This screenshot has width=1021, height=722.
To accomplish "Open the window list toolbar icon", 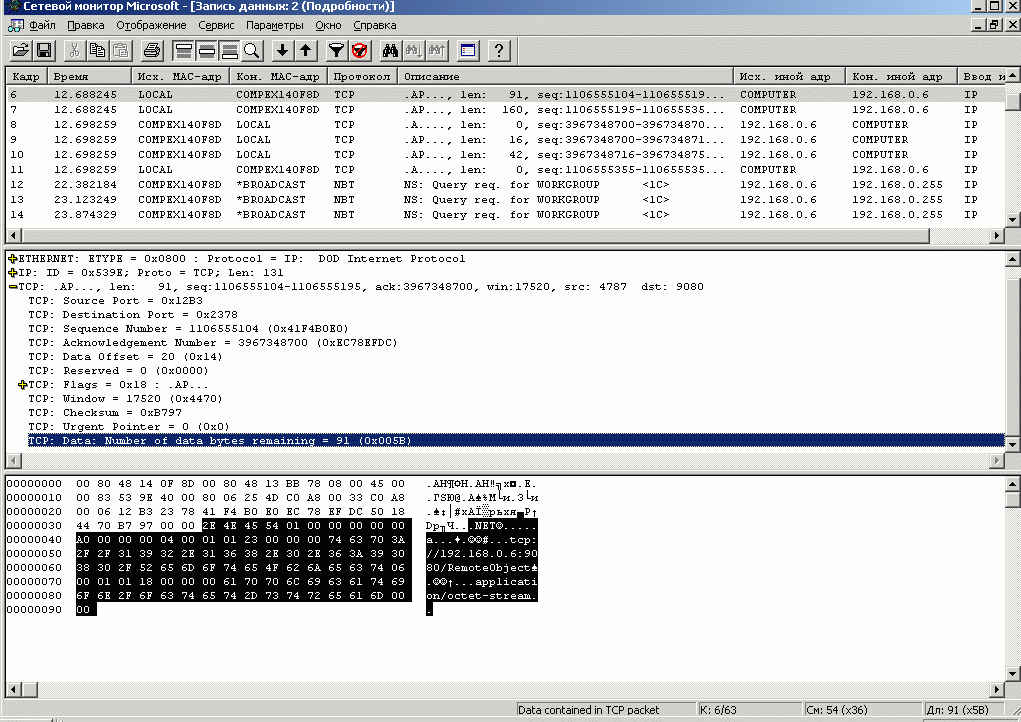I will [468, 51].
